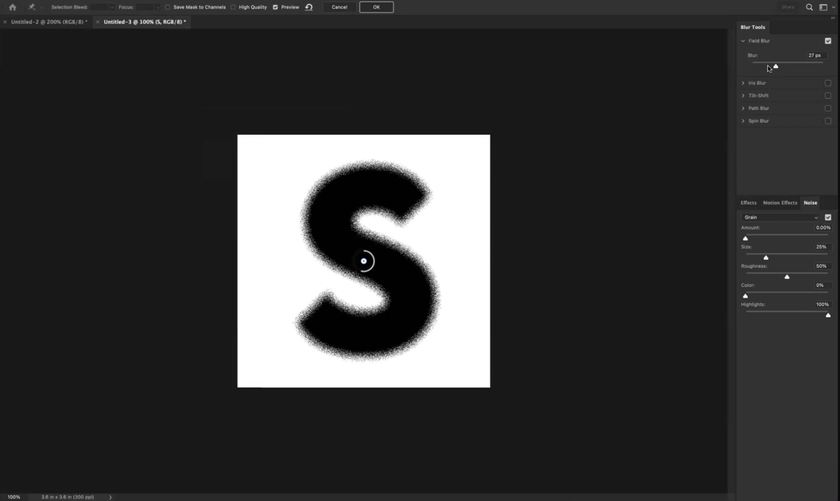
Task: Uncheck the Field Blur checkbox
Action: (828, 41)
